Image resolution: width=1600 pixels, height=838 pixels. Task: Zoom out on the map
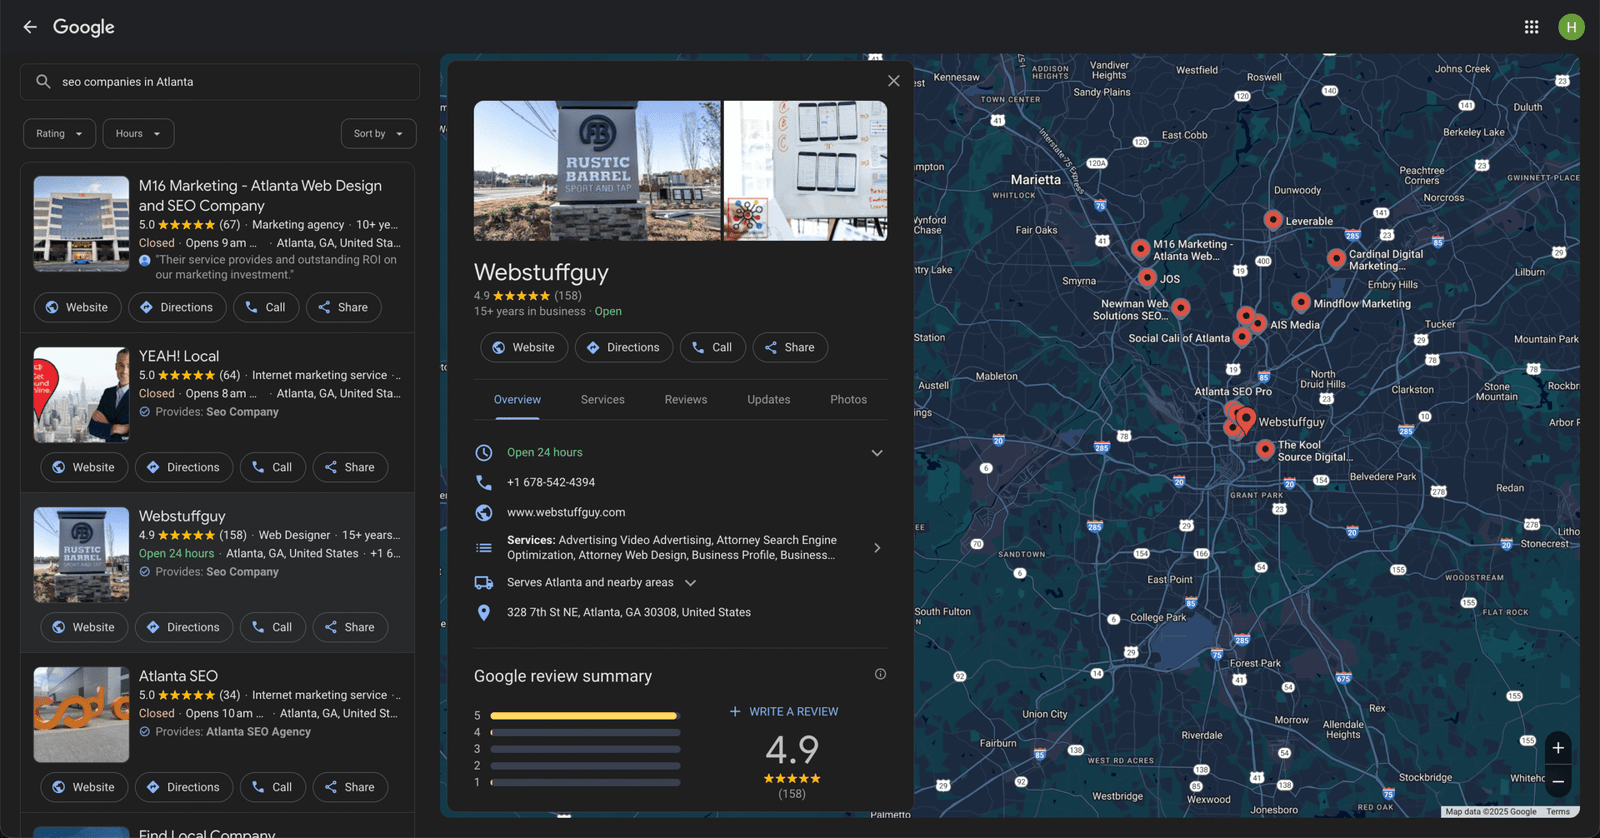point(1558,782)
